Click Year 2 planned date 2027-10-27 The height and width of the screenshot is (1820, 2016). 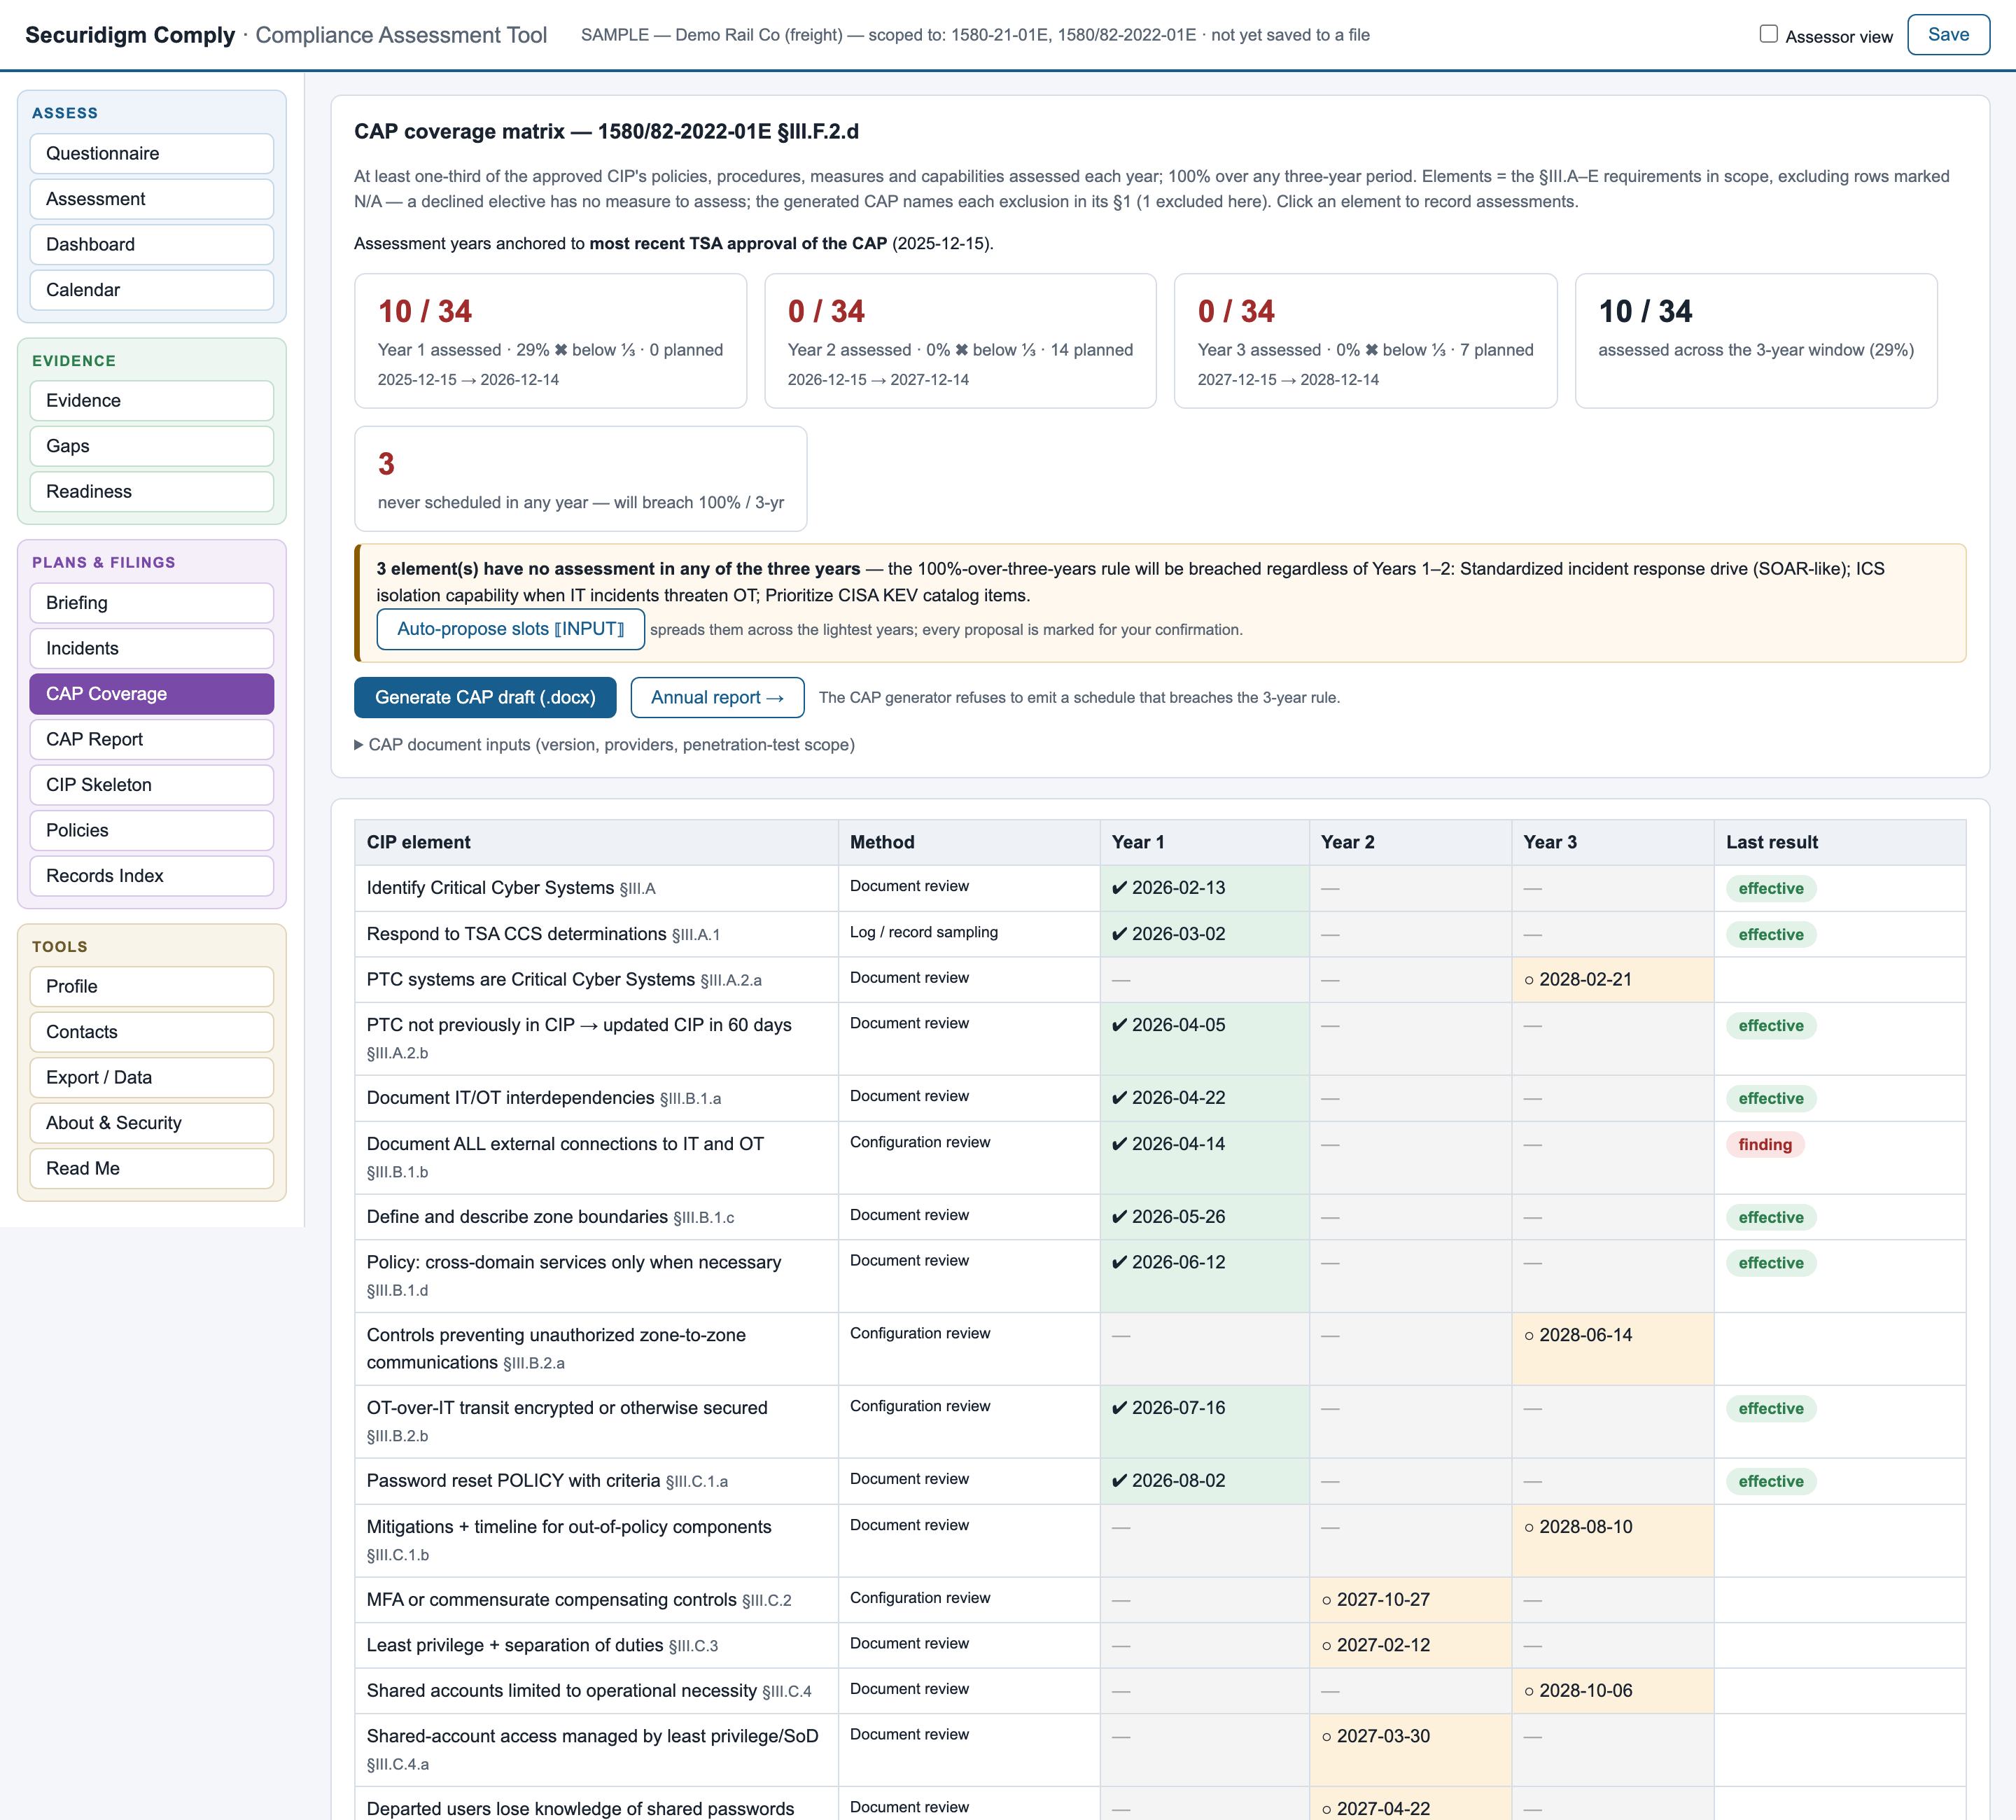(1410, 1600)
